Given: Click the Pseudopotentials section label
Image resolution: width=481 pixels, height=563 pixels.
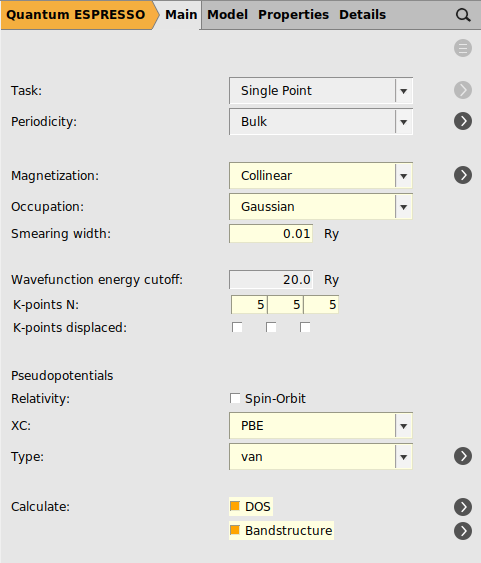Looking at the screenshot, I should (x=62, y=376).
